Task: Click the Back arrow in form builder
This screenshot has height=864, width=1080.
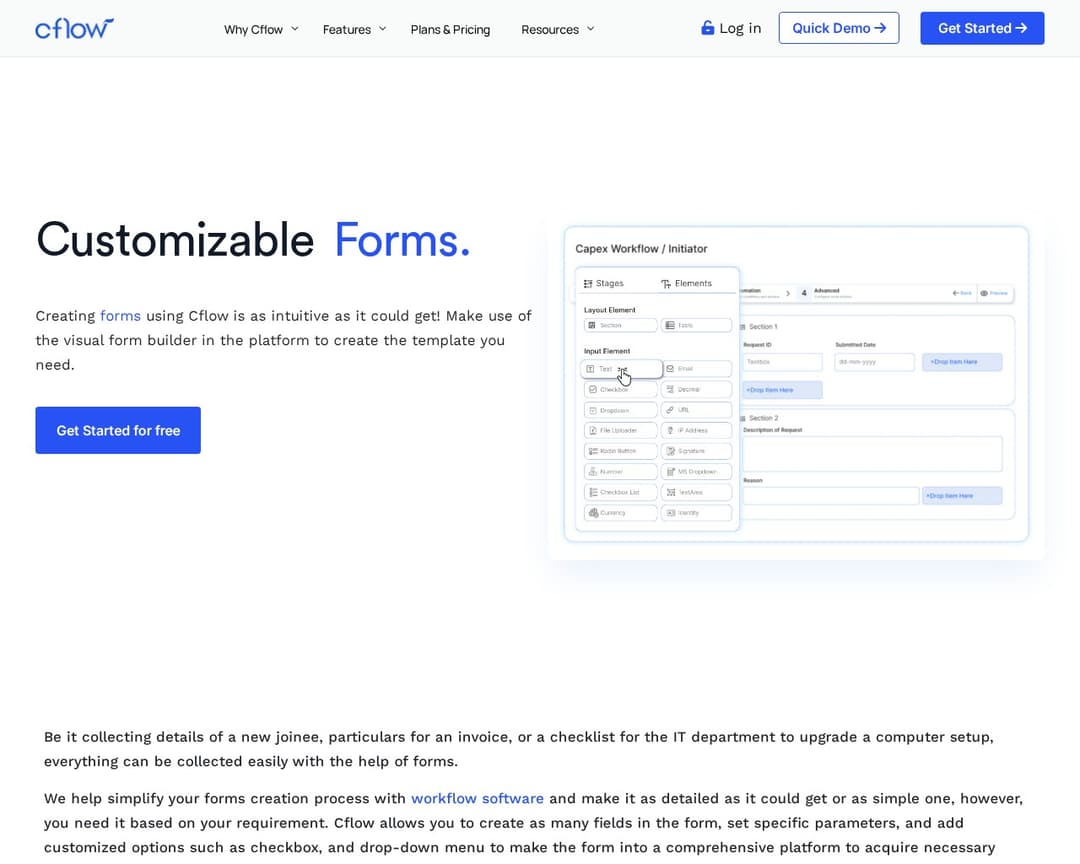Action: 962,294
